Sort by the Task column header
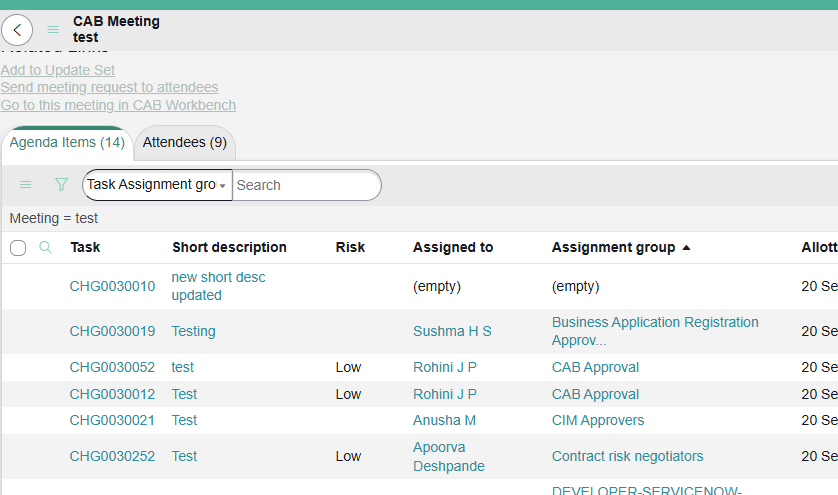The height and width of the screenshot is (495, 838). click(x=86, y=248)
